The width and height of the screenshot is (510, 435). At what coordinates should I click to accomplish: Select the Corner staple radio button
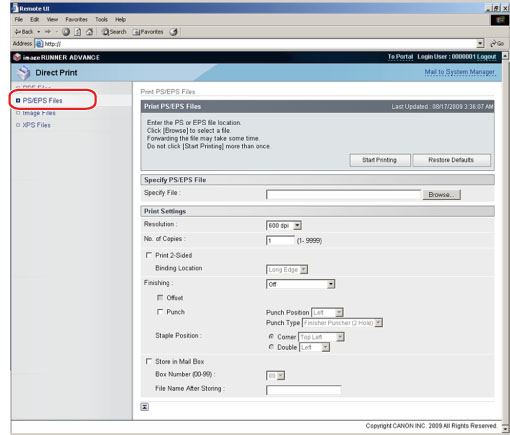pyautogui.click(x=271, y=337)
